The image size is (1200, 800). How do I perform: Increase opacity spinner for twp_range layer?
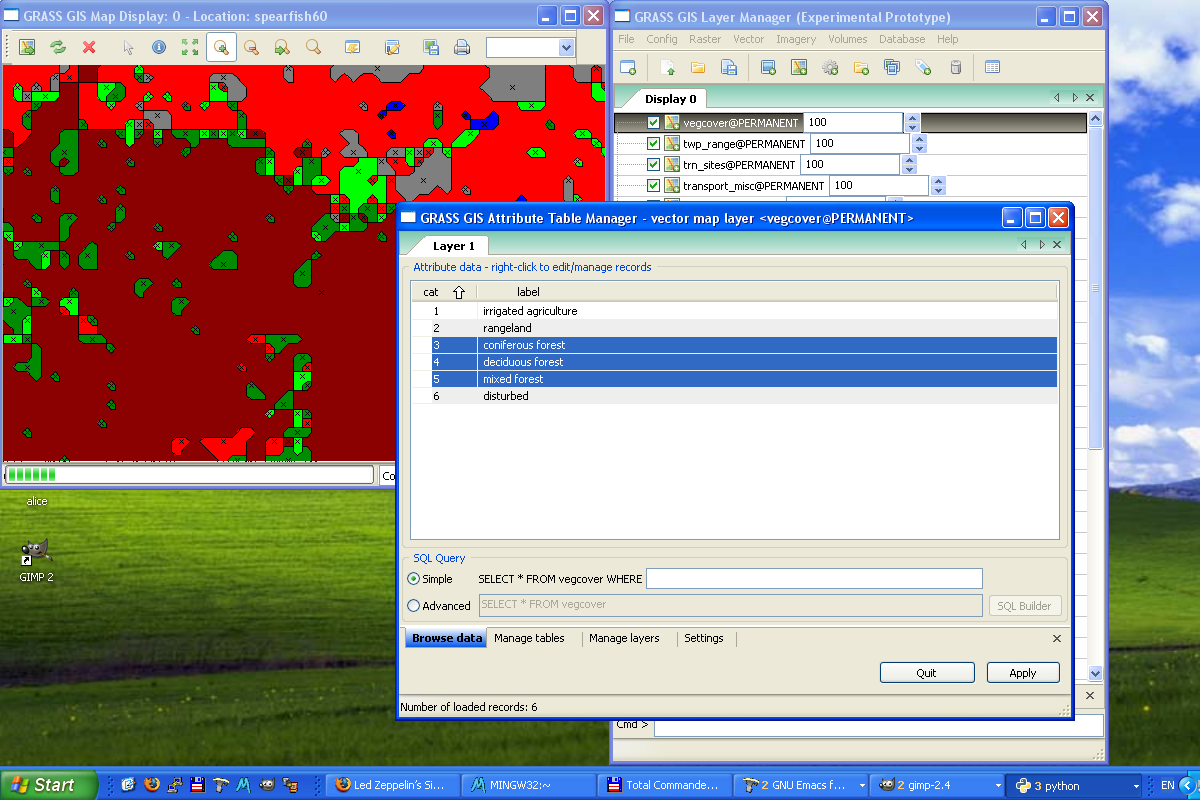[920, 139]
